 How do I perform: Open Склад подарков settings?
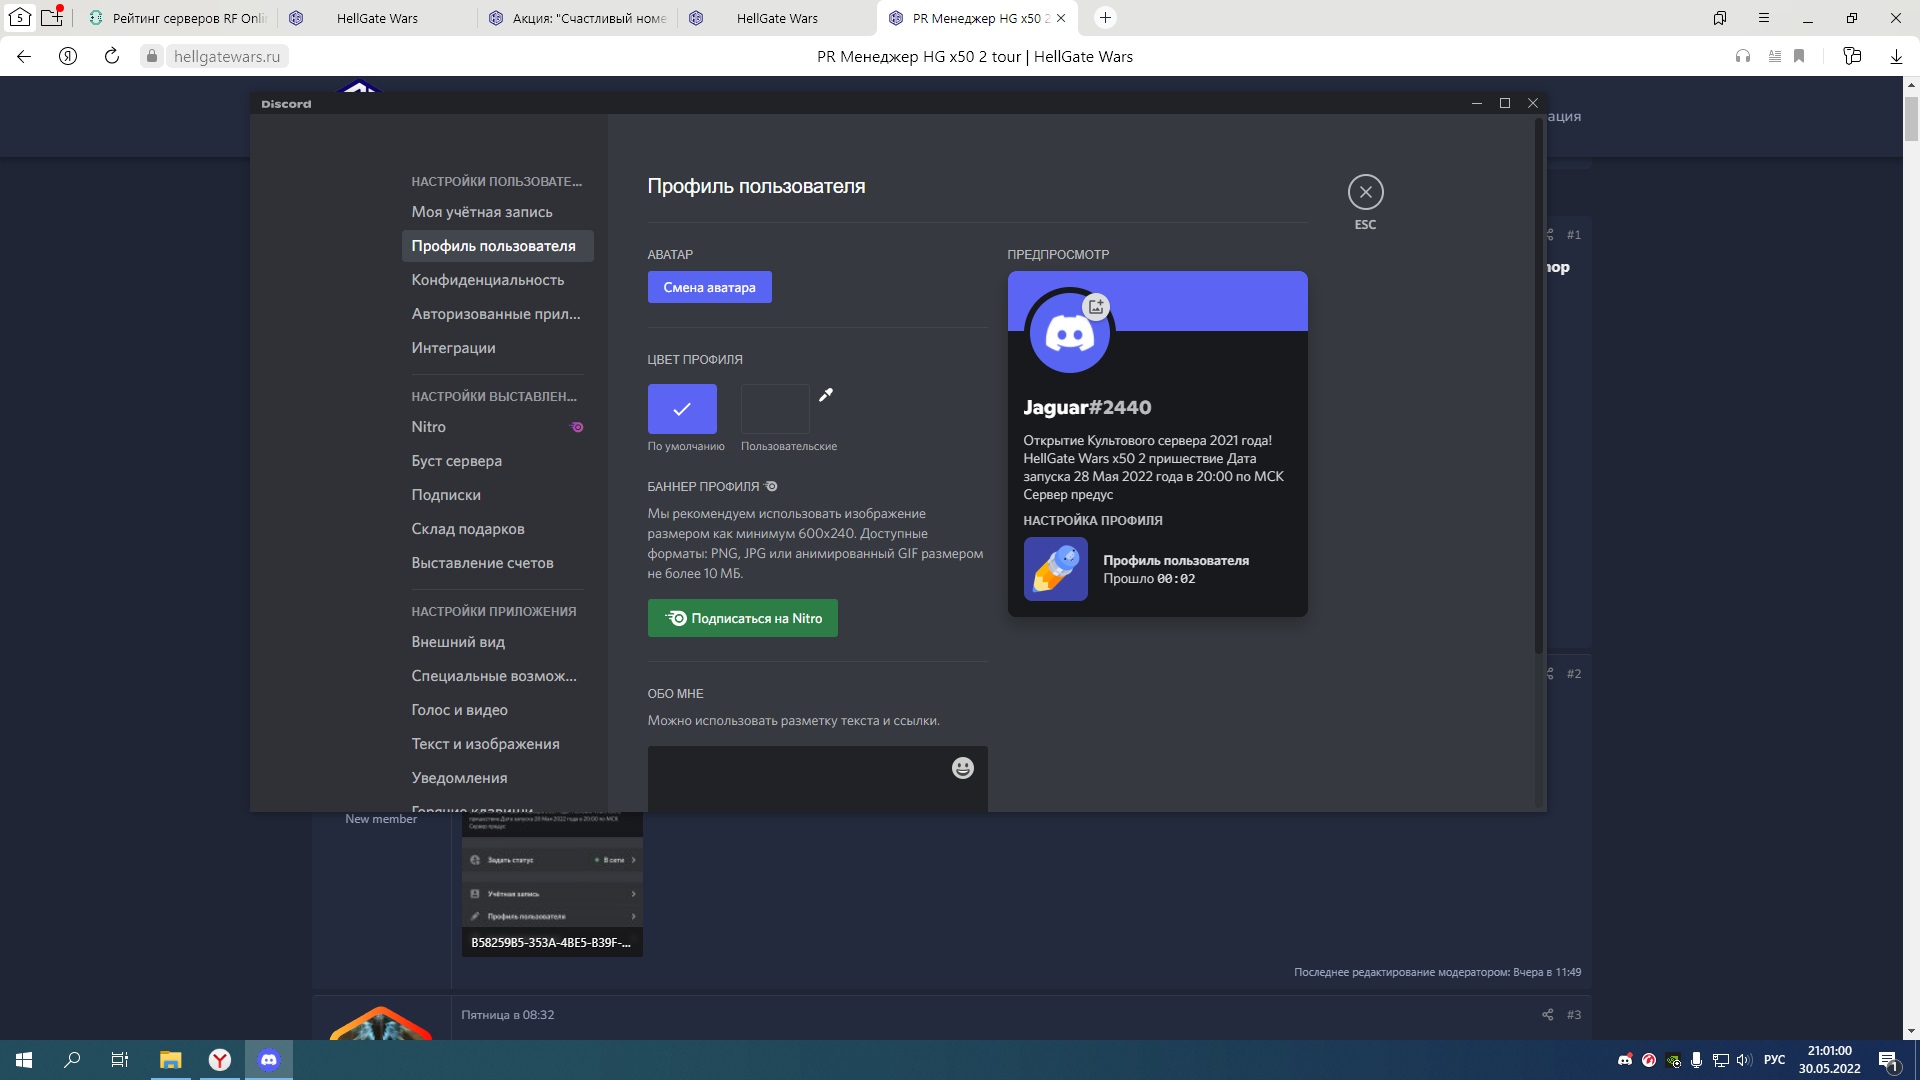click(x=497, y=529)
